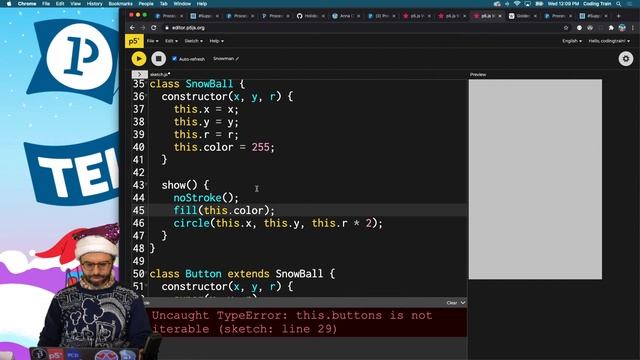Open the p5 editor Edit menu
This screenshot has height=360, width=640.
[171, 41]
